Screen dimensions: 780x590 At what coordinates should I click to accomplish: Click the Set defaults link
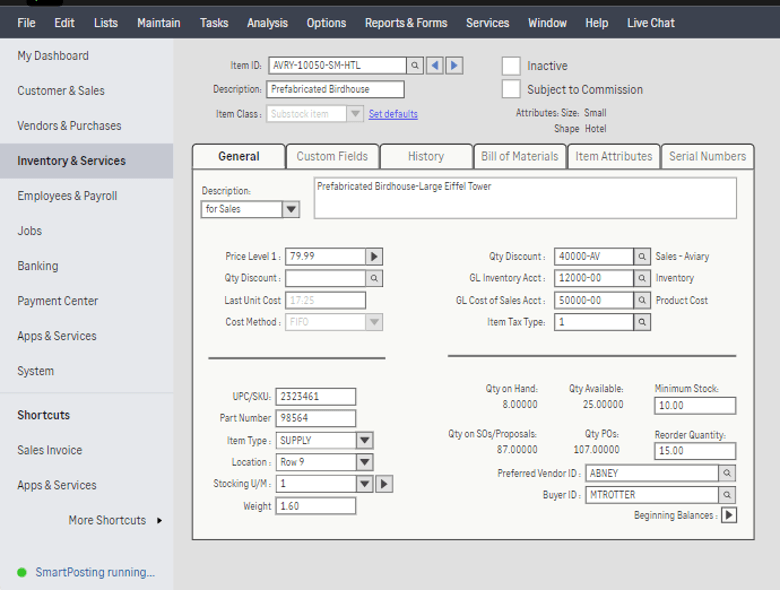(393, 114)
